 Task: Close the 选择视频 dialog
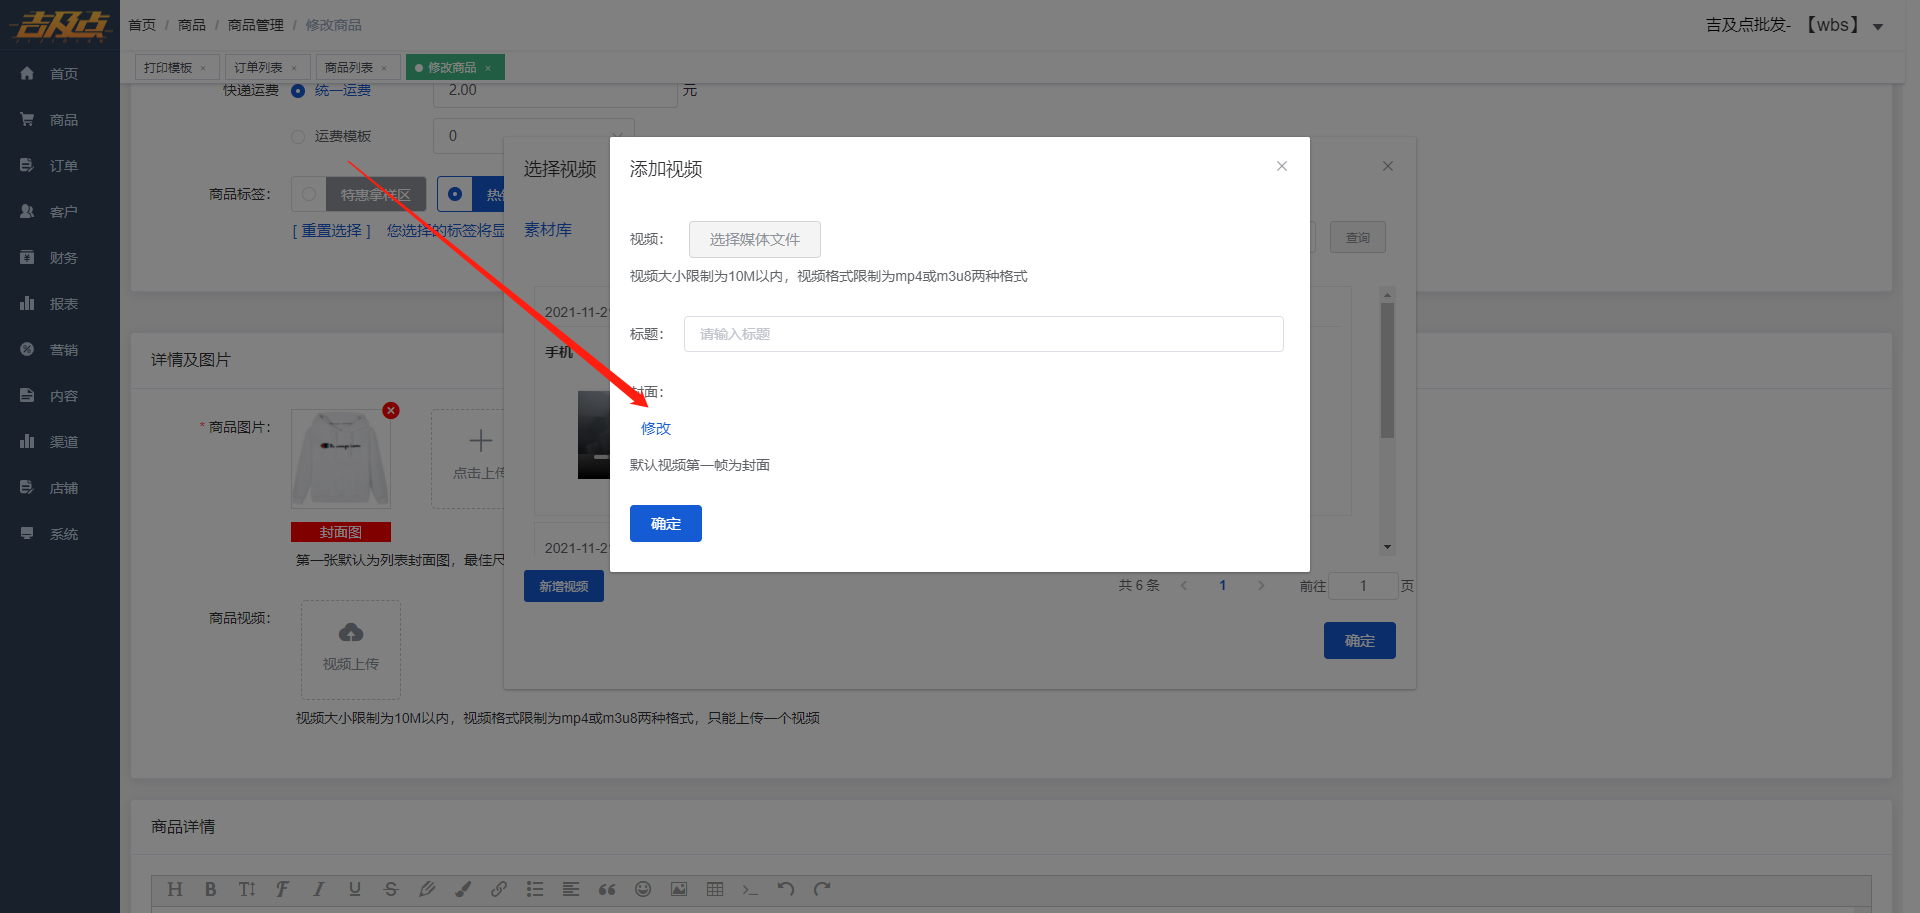1388,166
